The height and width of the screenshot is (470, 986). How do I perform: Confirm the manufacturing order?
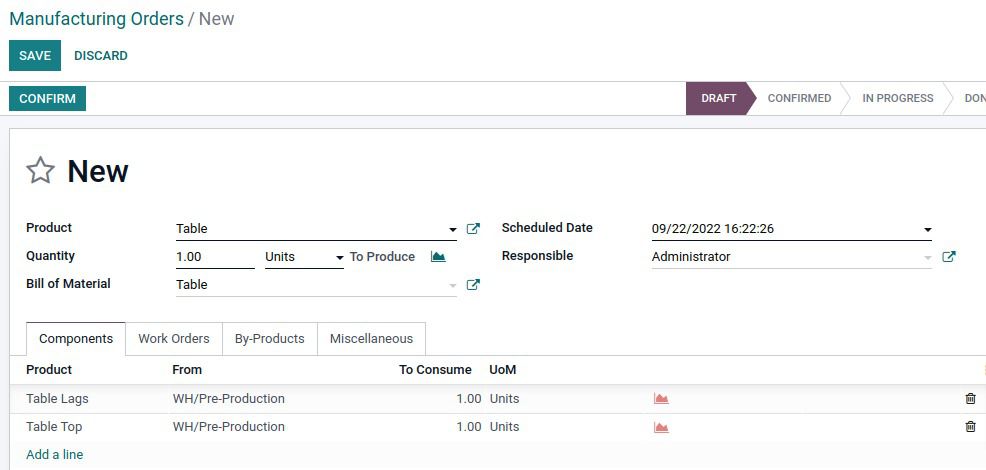[47, 99]
